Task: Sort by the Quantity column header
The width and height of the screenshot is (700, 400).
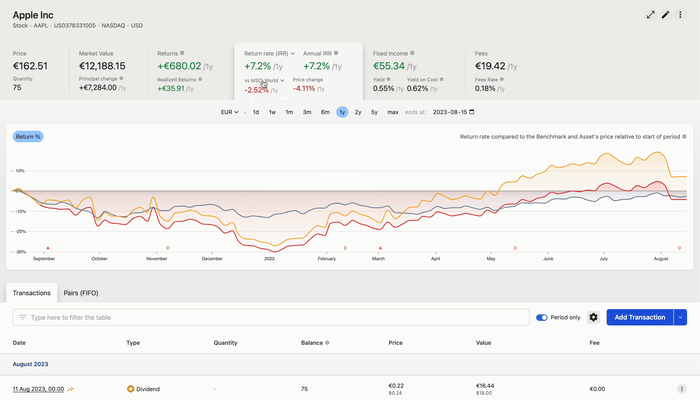Action: pos(225,343)
